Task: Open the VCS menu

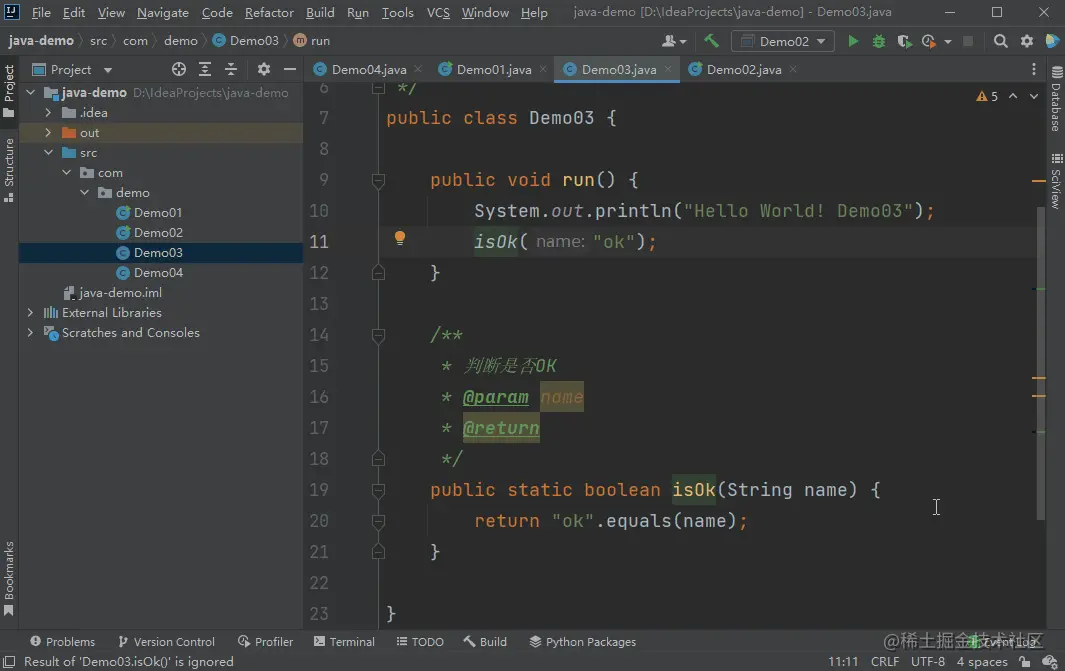Action: (438, 12)
